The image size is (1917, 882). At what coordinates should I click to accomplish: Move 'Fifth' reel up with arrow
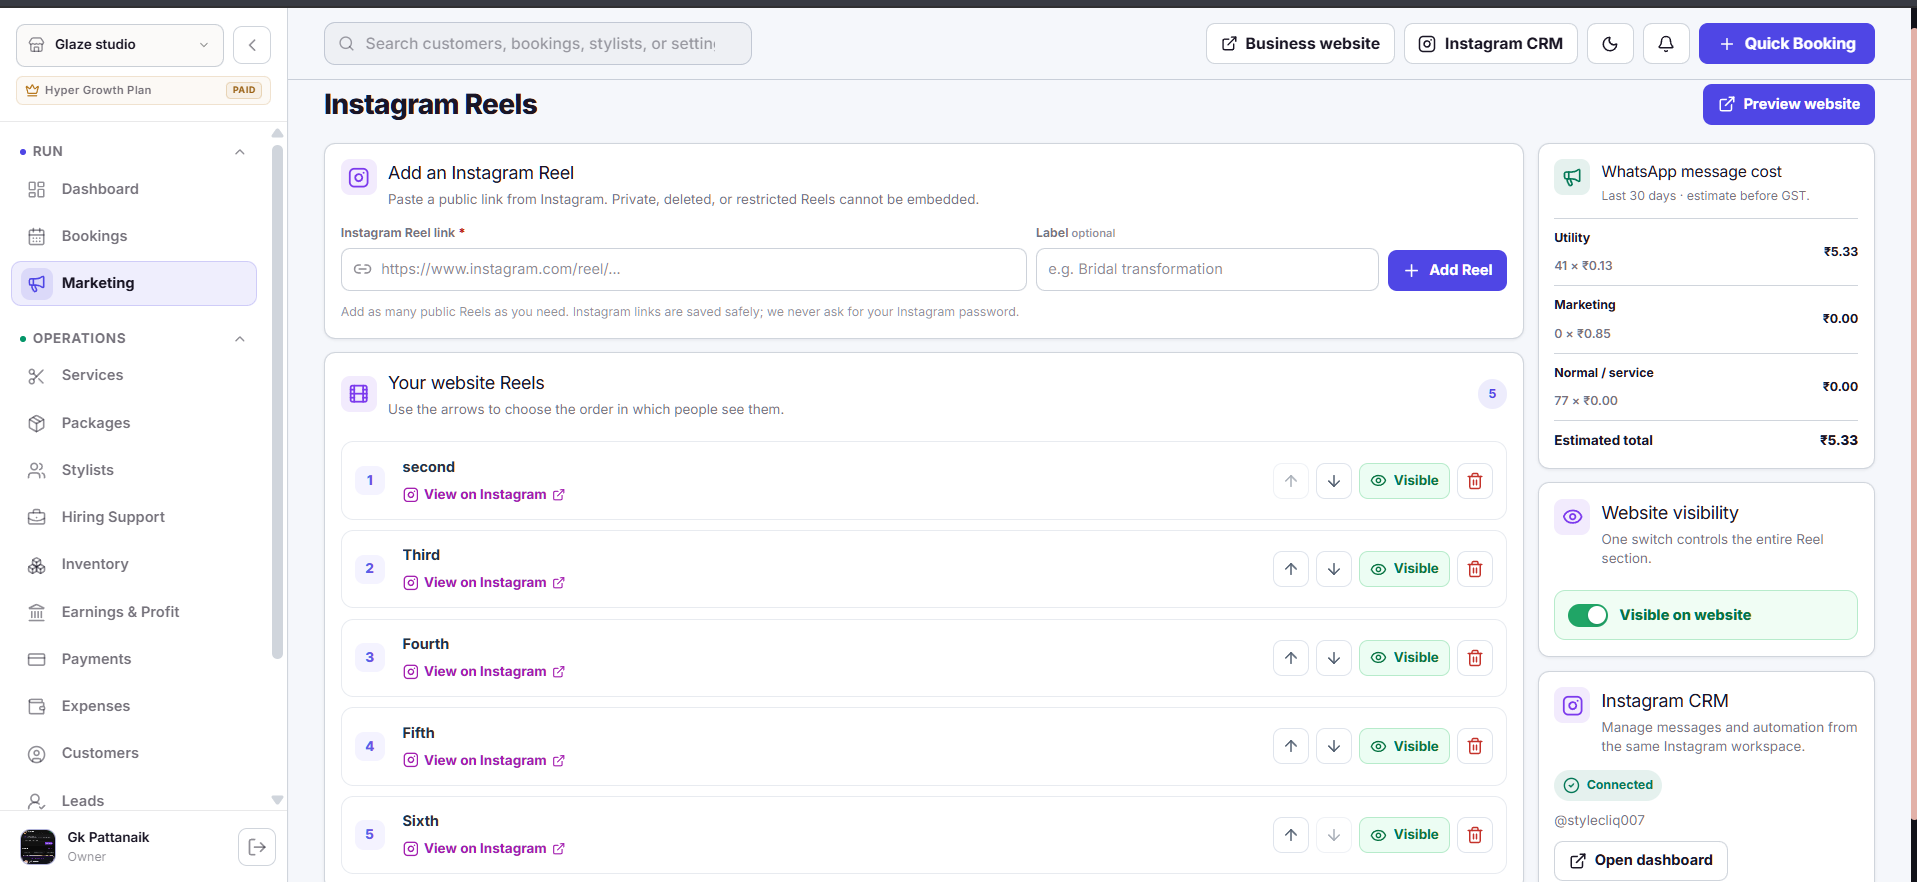click(1291, 746)
